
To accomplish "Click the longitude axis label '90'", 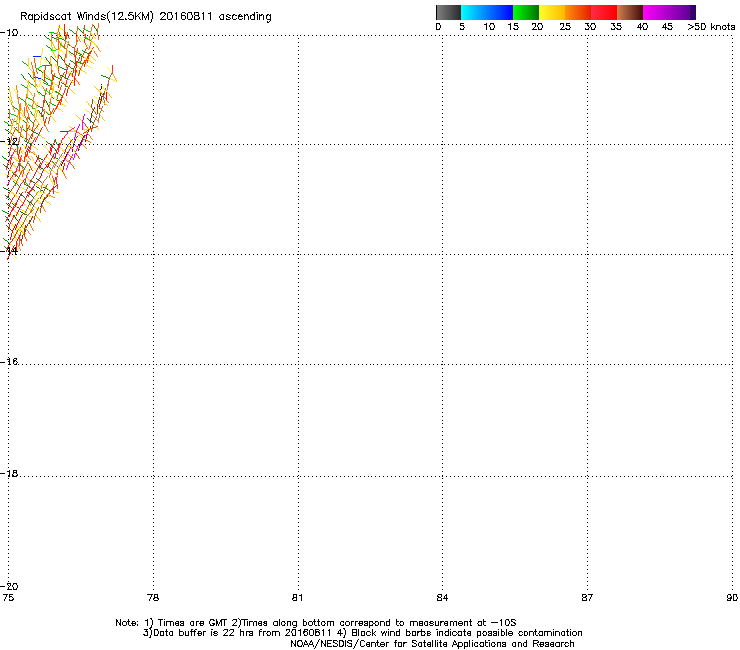I will click(x=732, y=598).
